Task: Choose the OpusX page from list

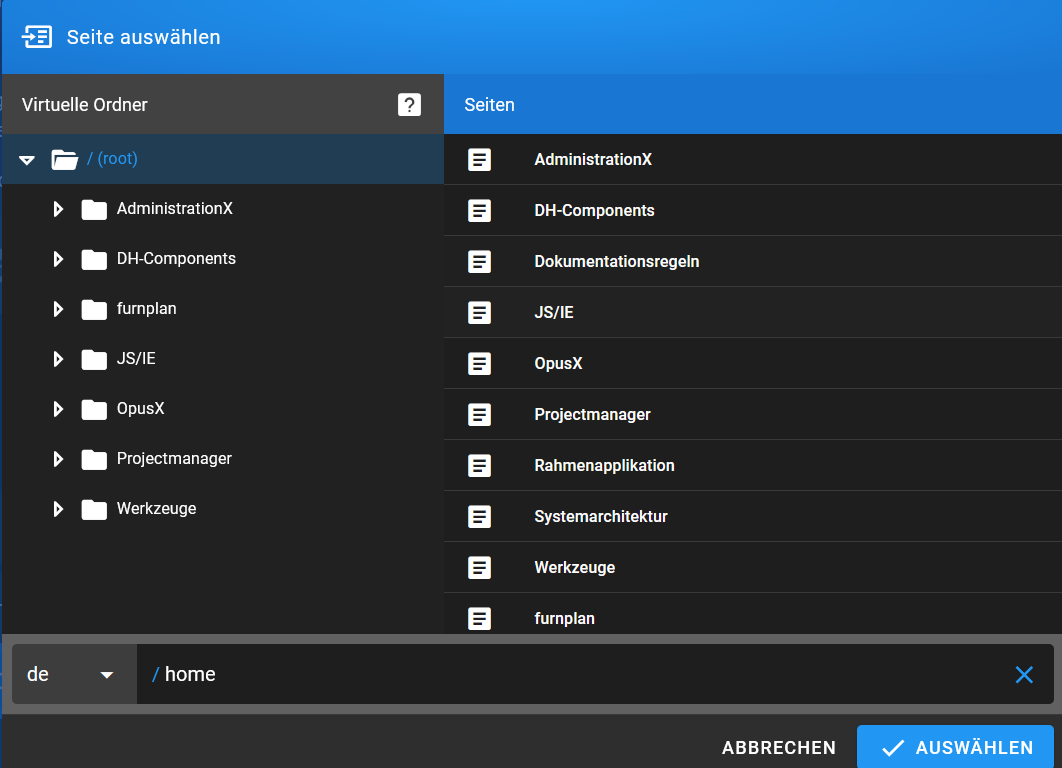Action: coord(558,364)
